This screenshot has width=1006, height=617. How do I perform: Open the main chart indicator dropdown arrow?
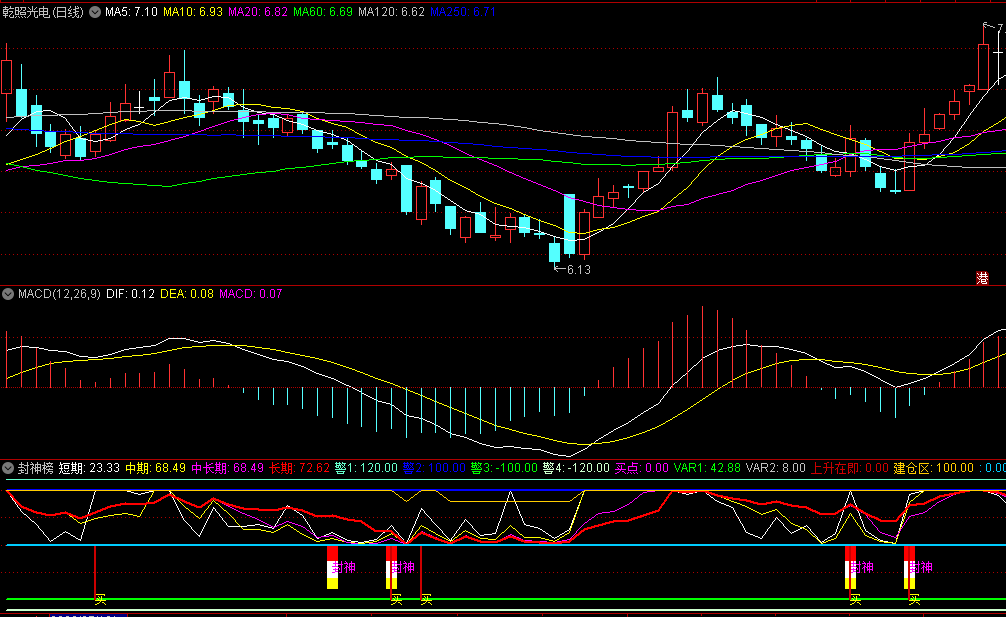(x=95, y=12)
